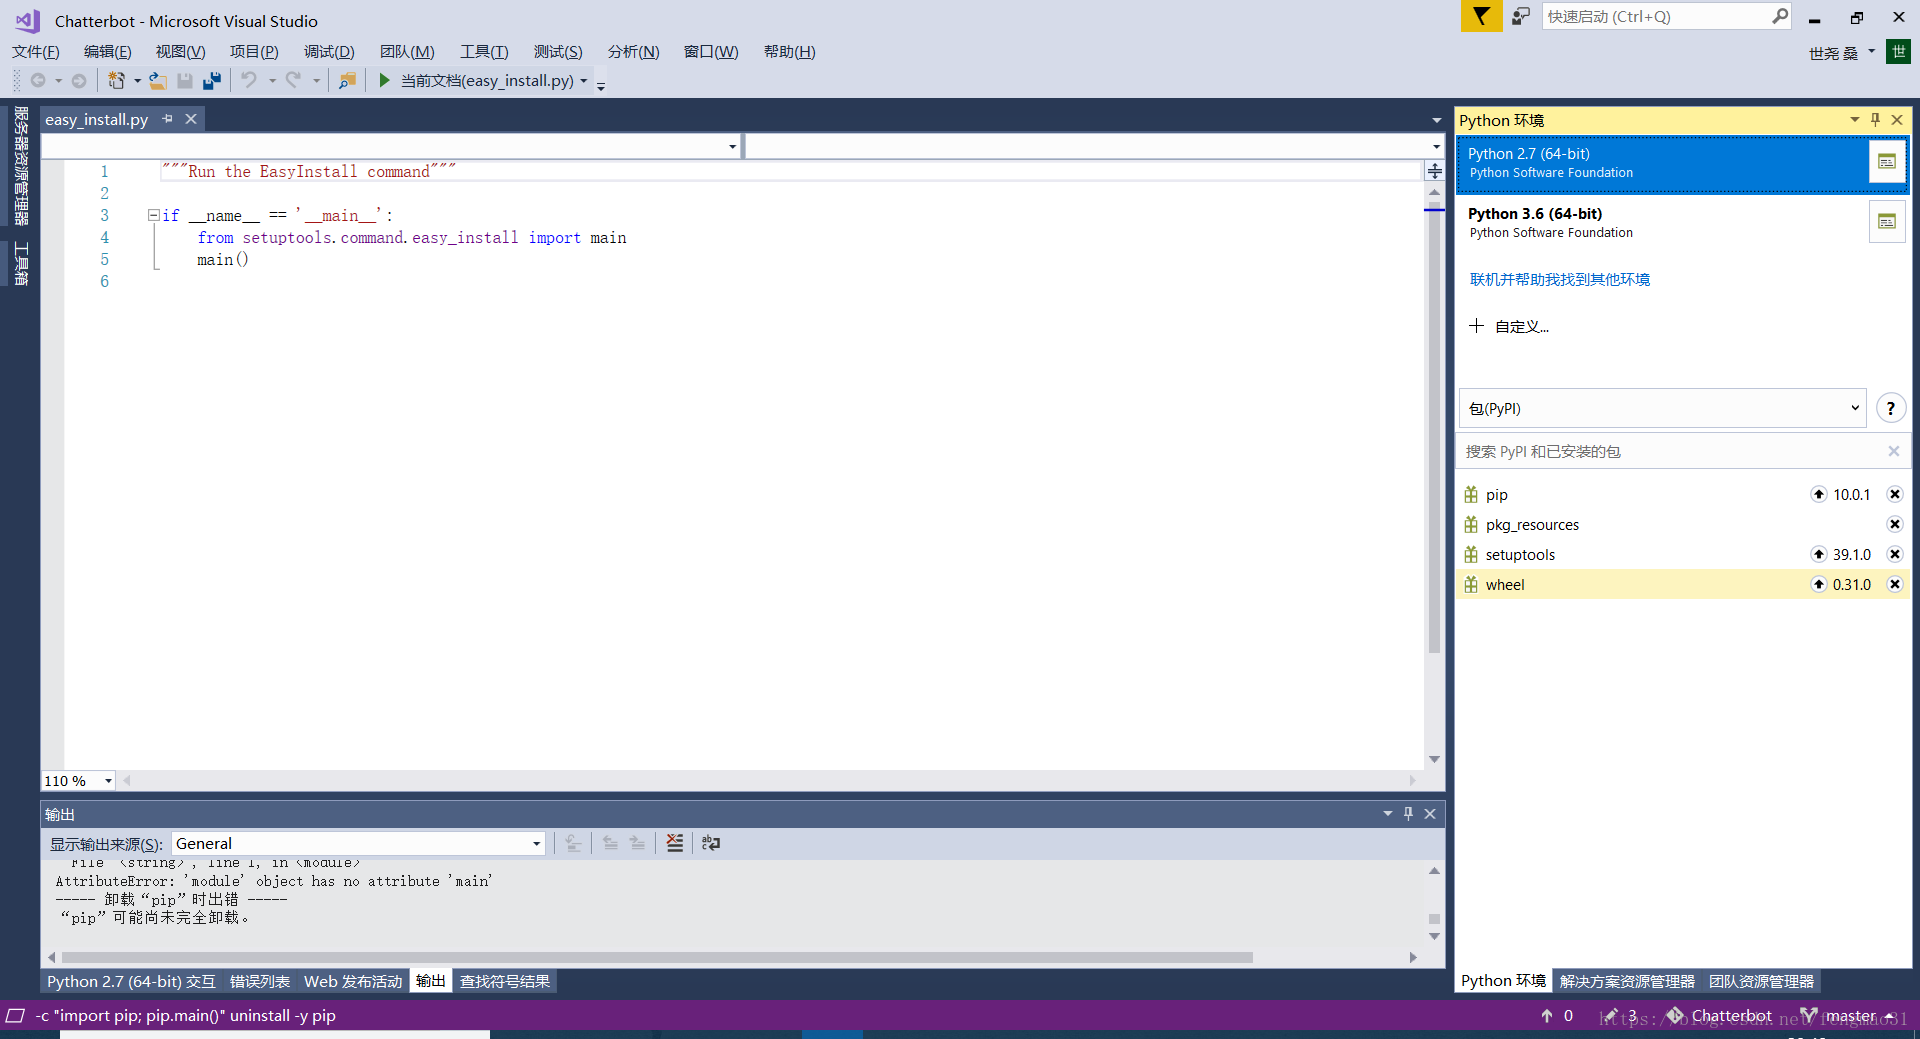
Task: Open the output panel window options dropdown
Action: tap(1387, 814)
